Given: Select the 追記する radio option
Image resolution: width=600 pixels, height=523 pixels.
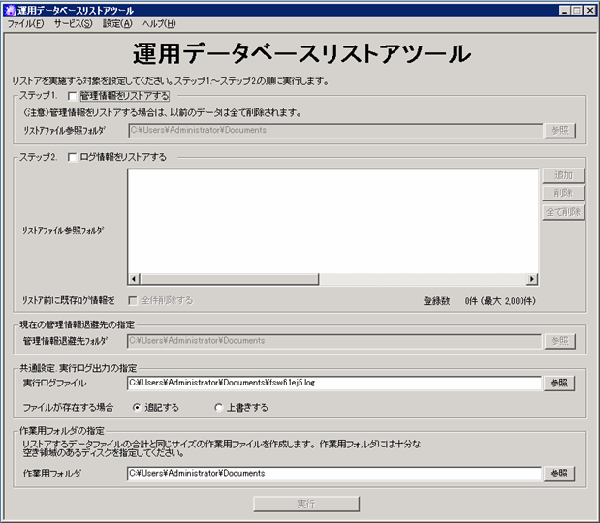Looking at the screenshot, I should tap(138, 407).
